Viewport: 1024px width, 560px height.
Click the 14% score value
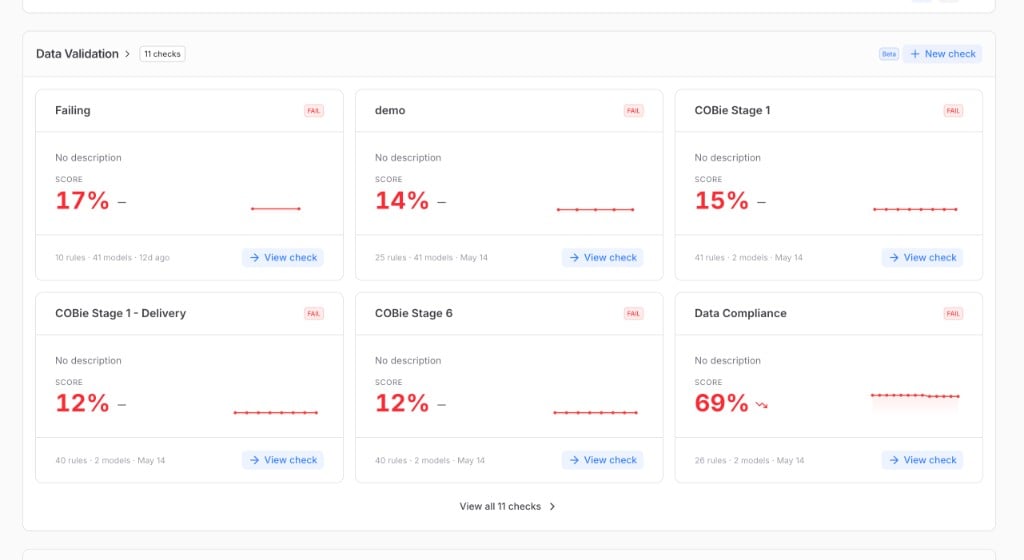[402, 200]
